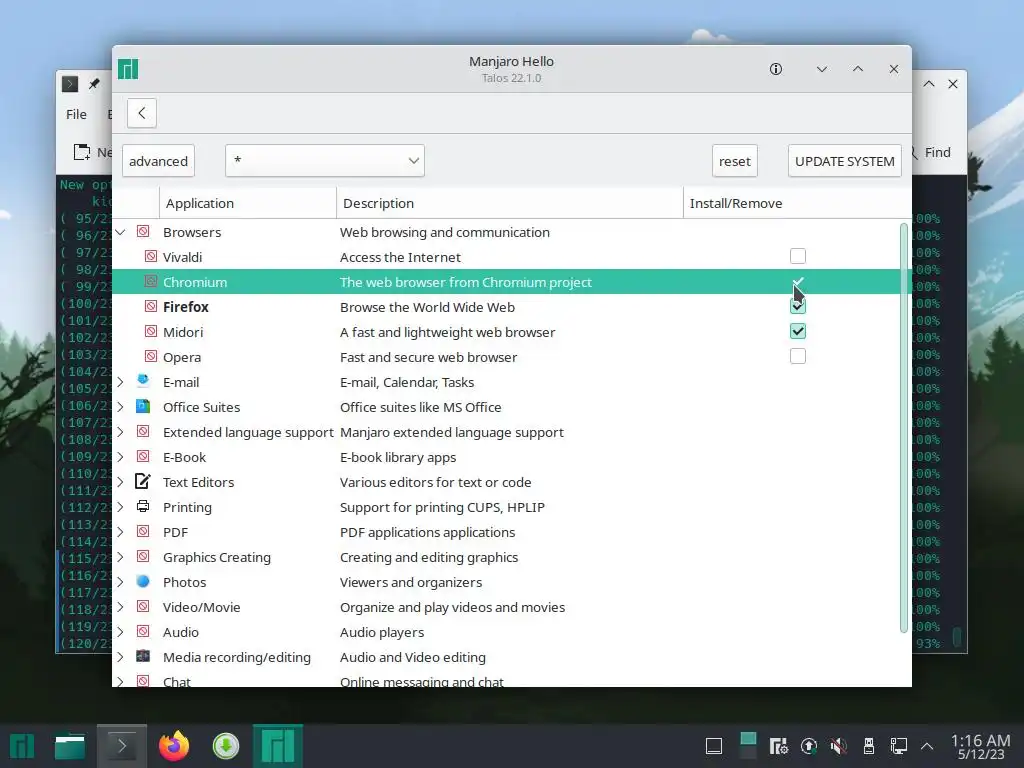Open the network connection tray icon
The image size is (1024, 768).
click(899, 746)
